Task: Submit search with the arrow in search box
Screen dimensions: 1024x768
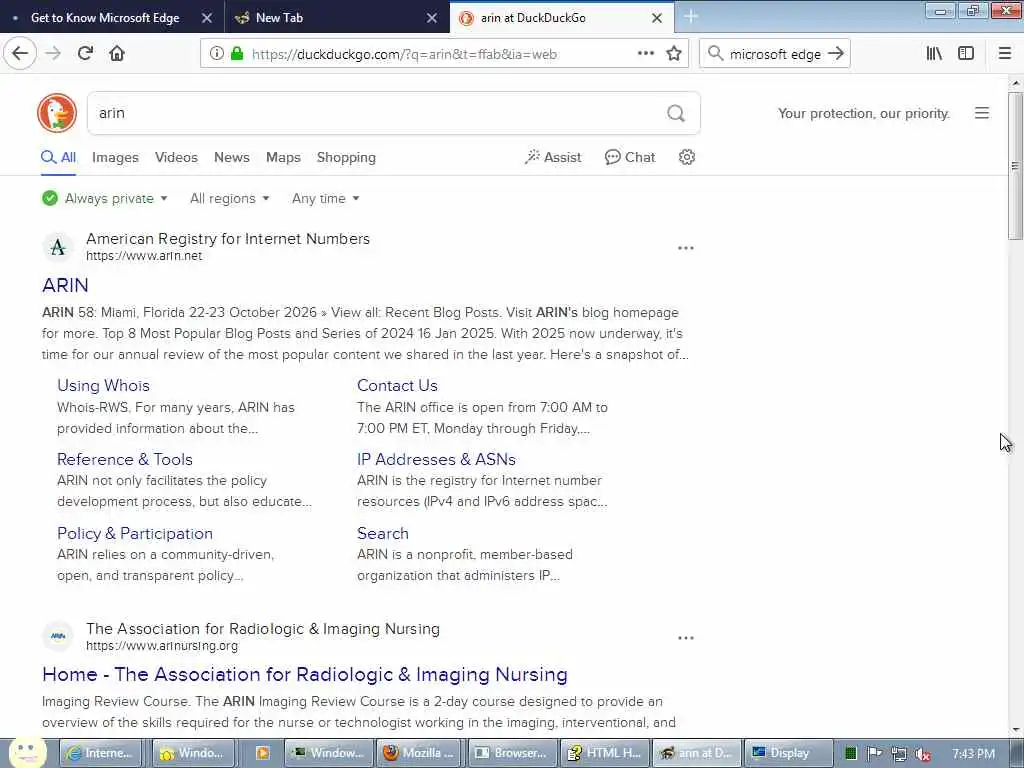Action: pos(836,54)
